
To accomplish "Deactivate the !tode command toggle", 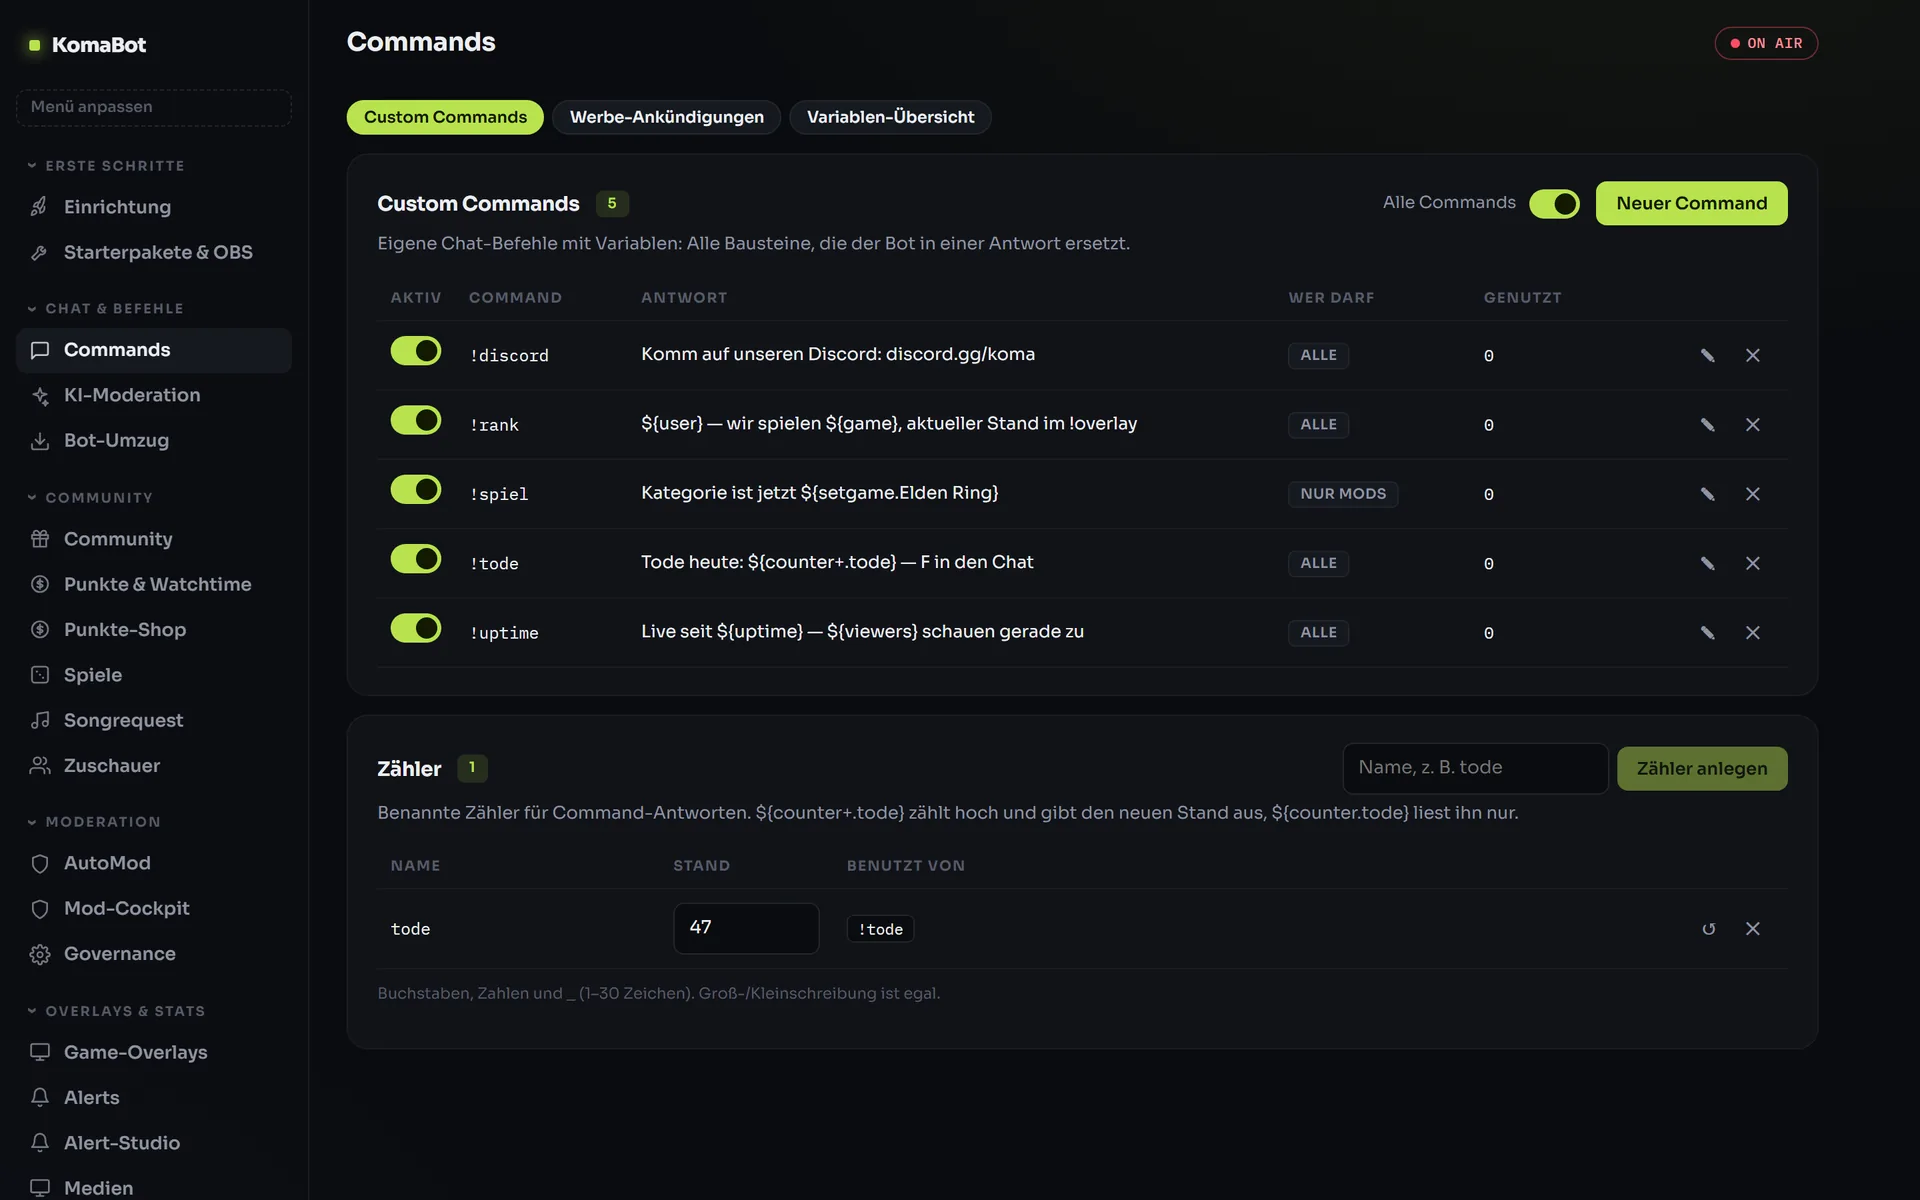I will 416,559.
